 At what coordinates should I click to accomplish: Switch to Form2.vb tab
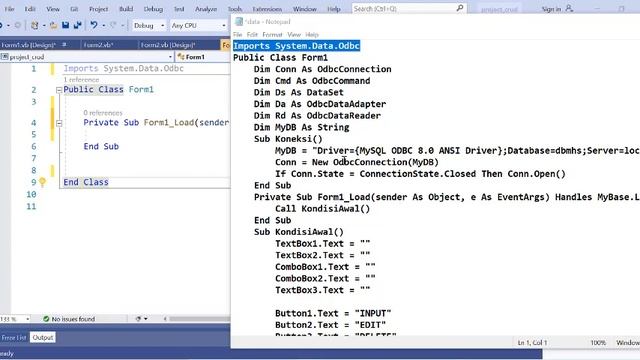tap(98, 45)
